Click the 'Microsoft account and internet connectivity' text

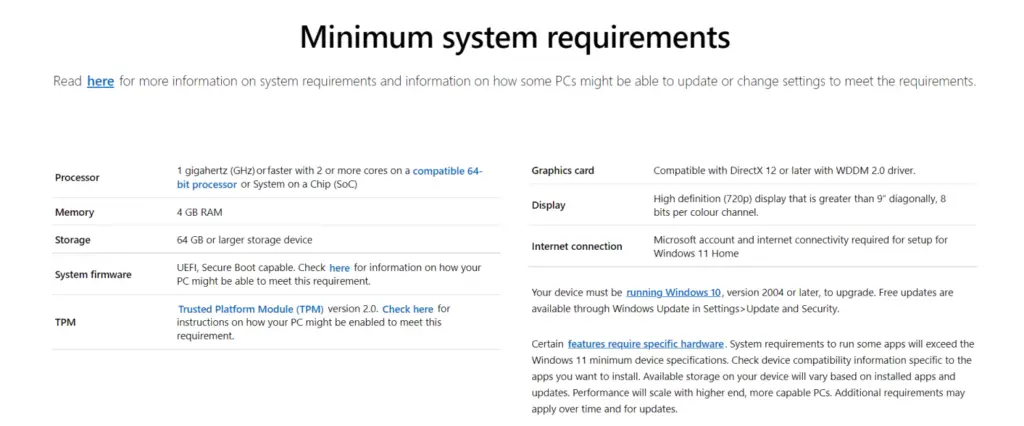tap(800, 246)
